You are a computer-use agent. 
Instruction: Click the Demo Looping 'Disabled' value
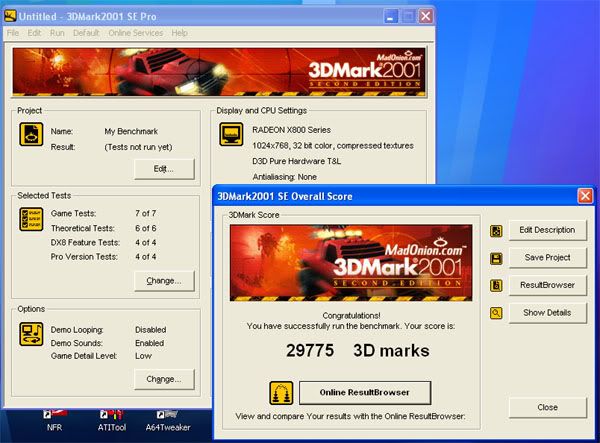[150, 330]
